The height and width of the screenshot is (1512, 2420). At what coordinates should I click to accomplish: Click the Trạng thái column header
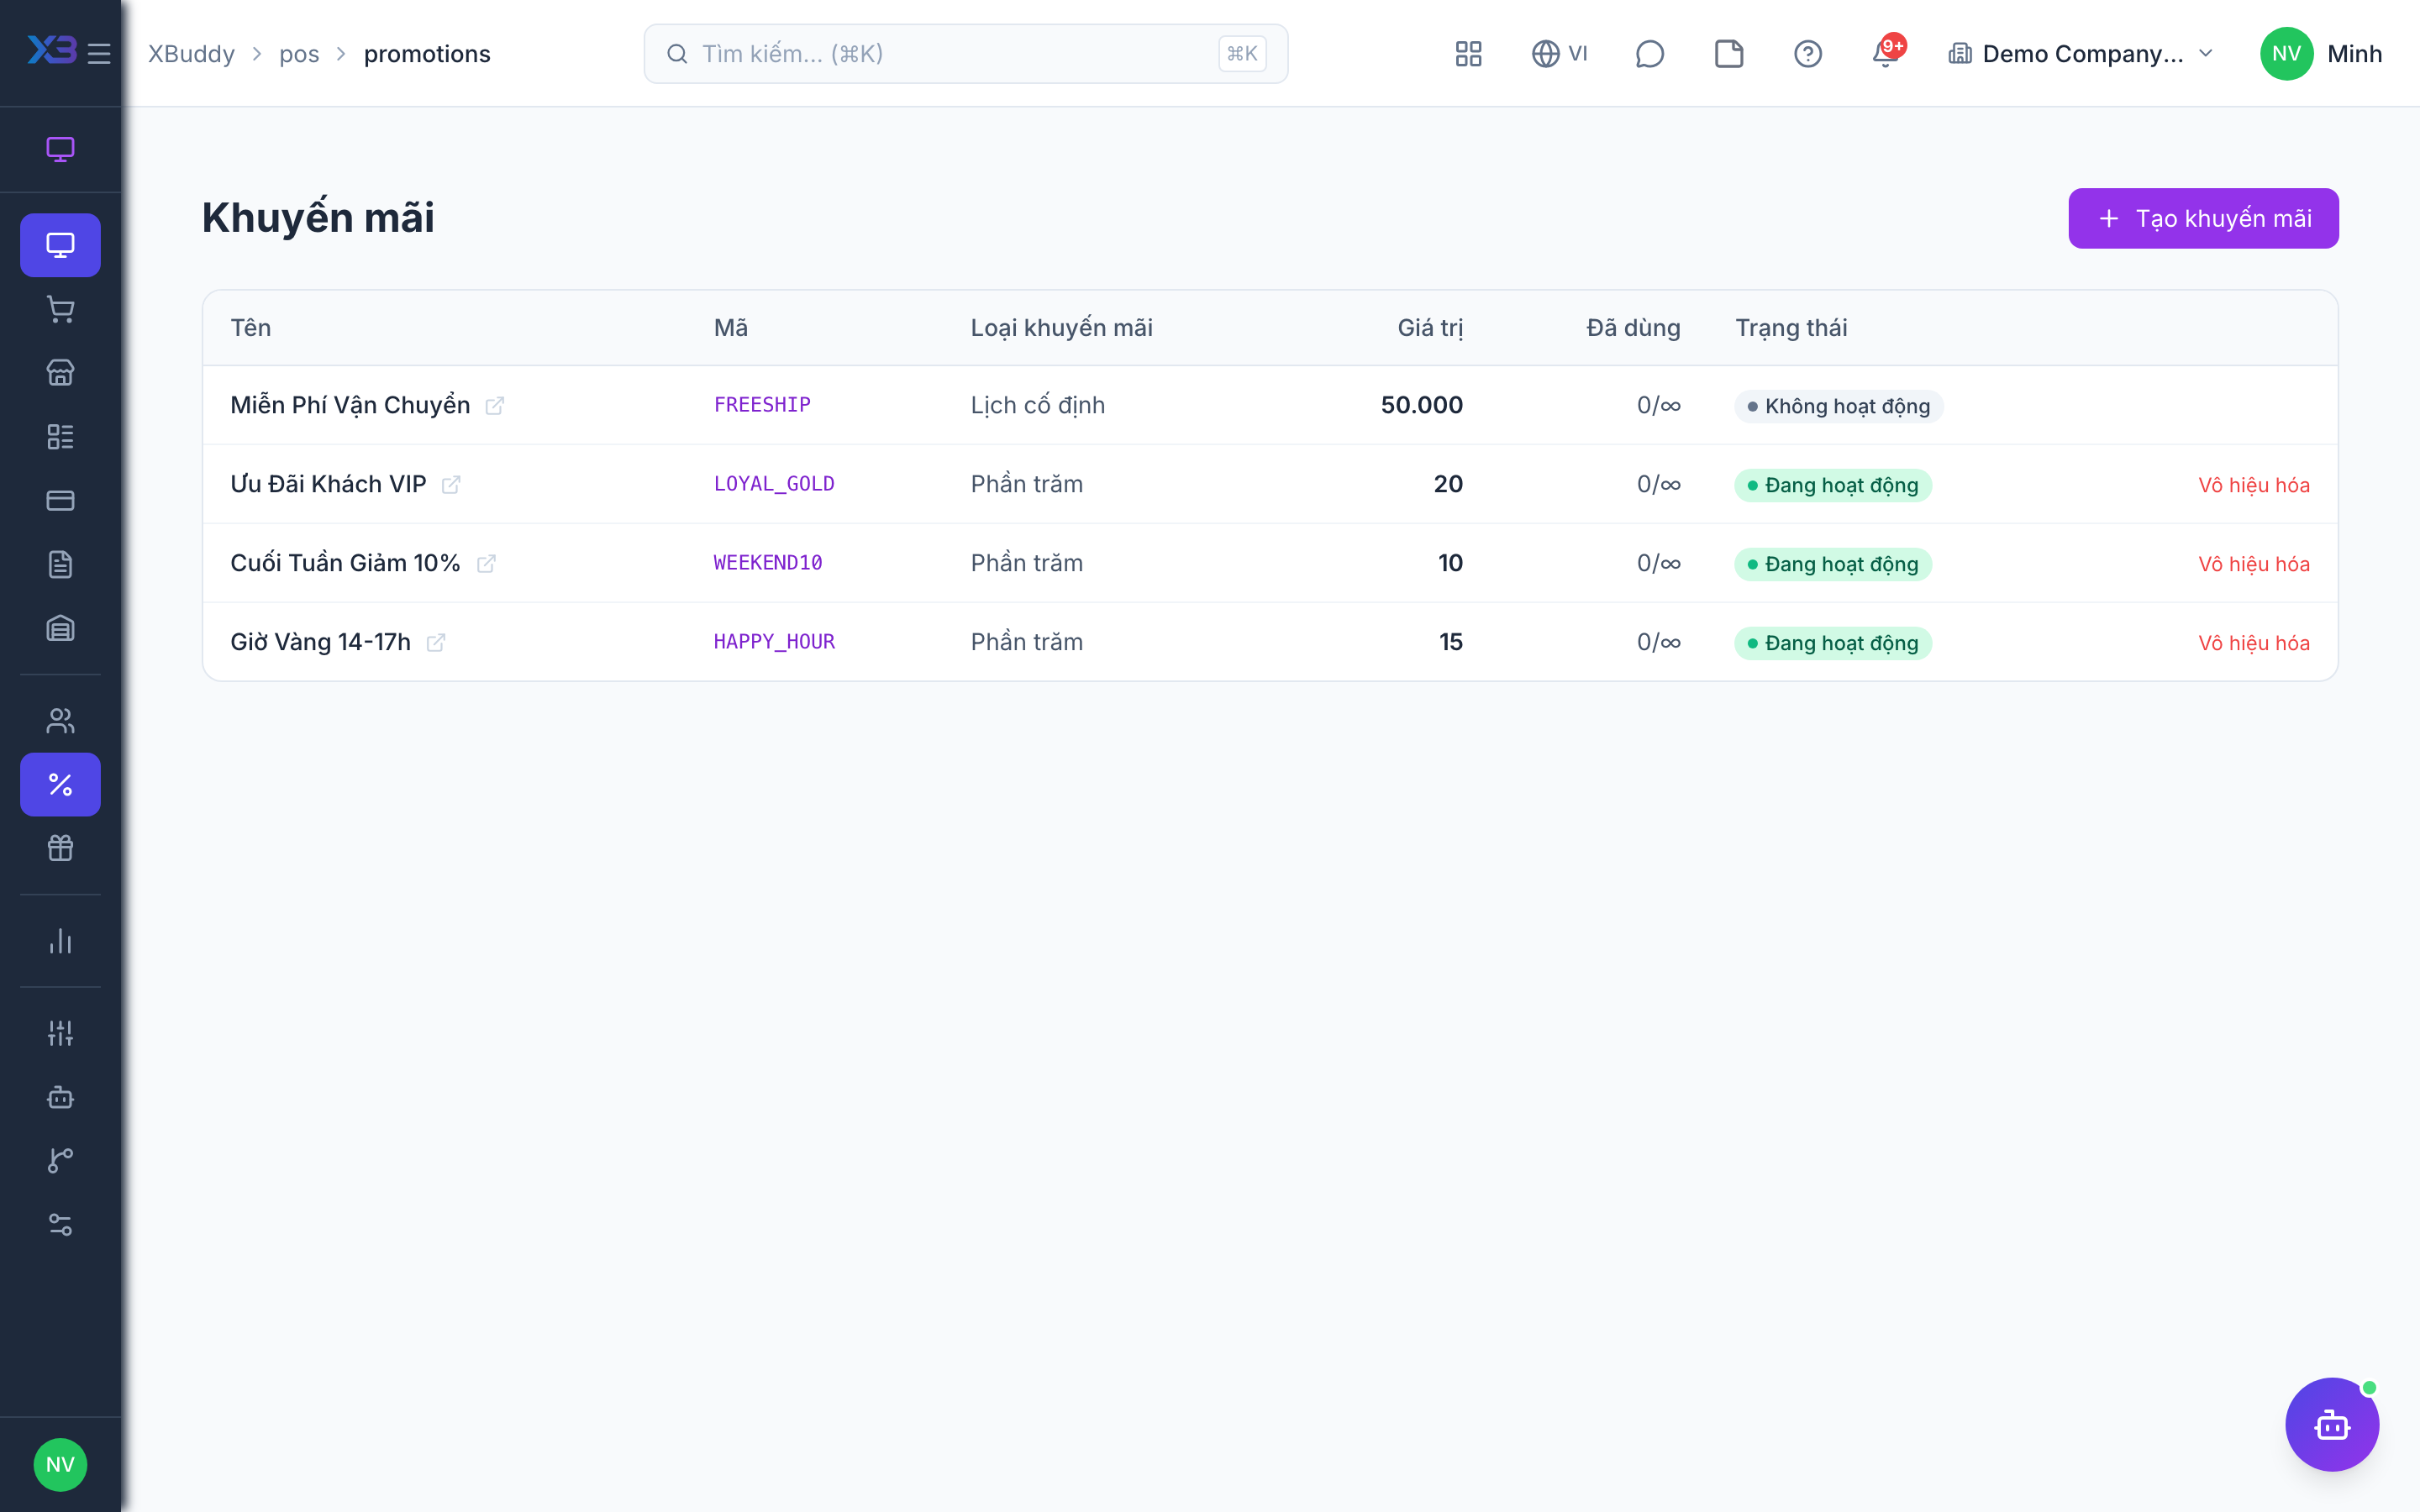click(1790, 327)
